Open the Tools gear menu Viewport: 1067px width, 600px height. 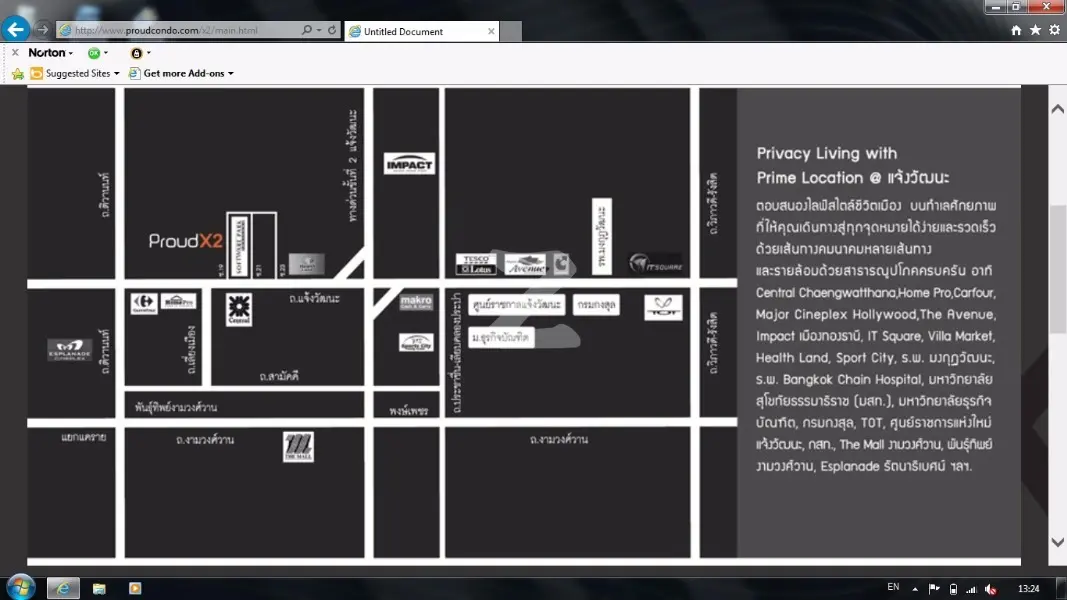[x=1054, y=30]
